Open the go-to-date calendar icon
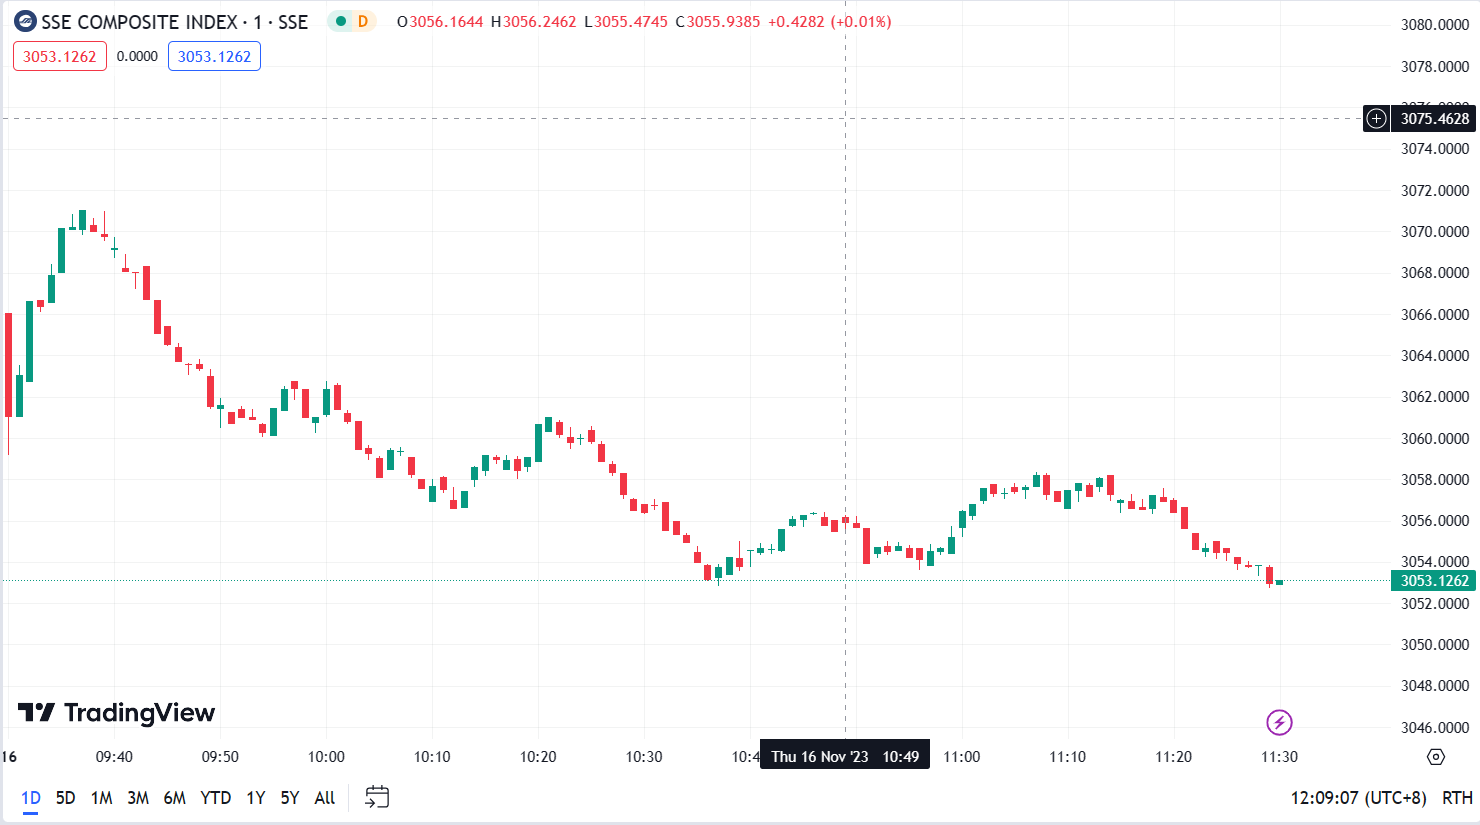Viewport: 1480px width, 825px height. [377, 797]
